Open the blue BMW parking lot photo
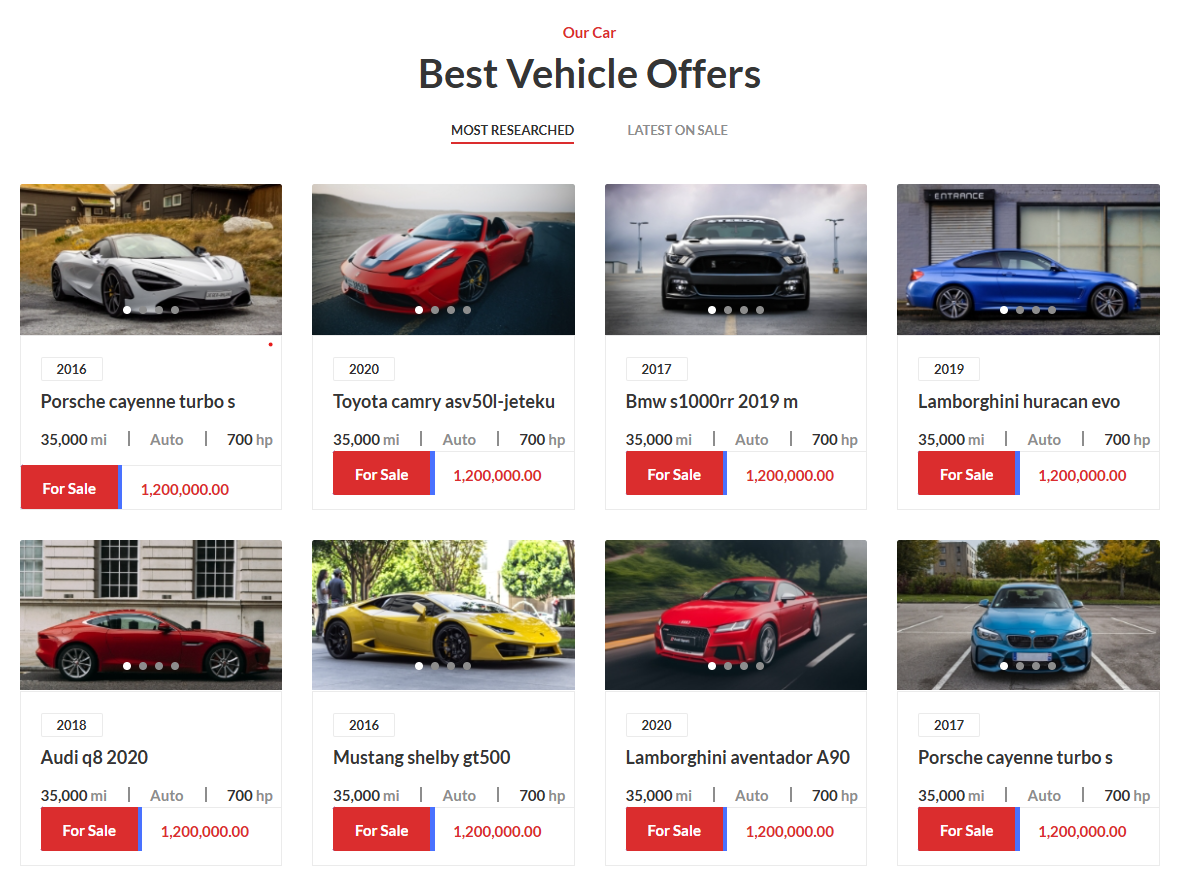 click(x=1028, y=615)
